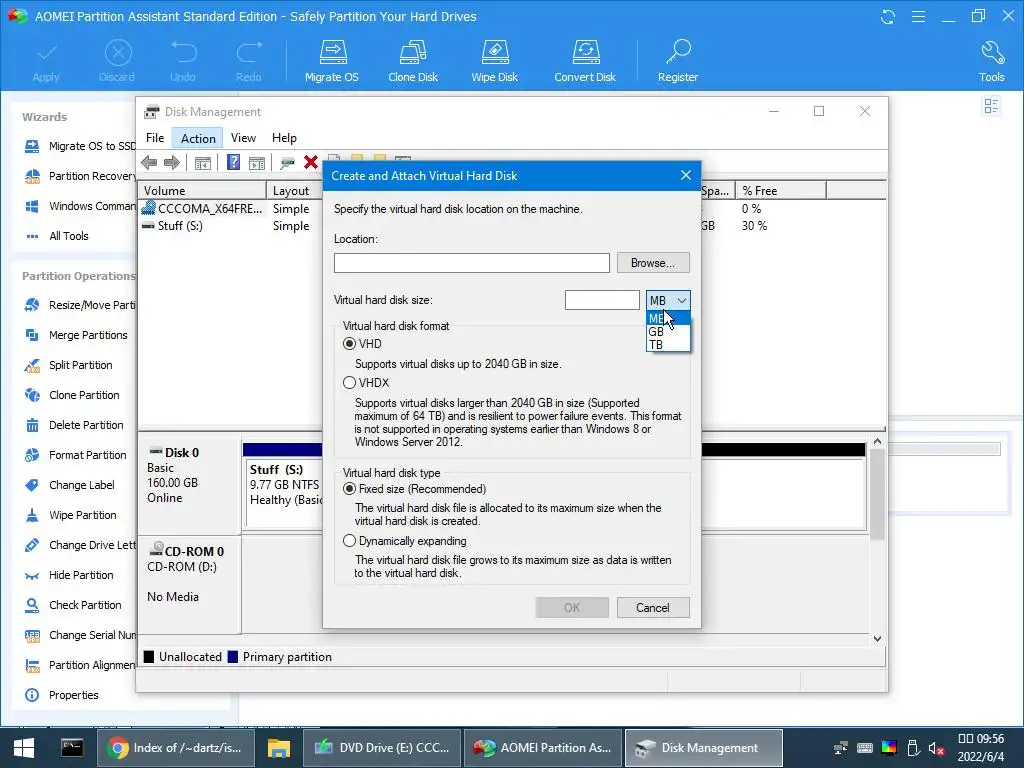Click Volume column header

(202, 191)
